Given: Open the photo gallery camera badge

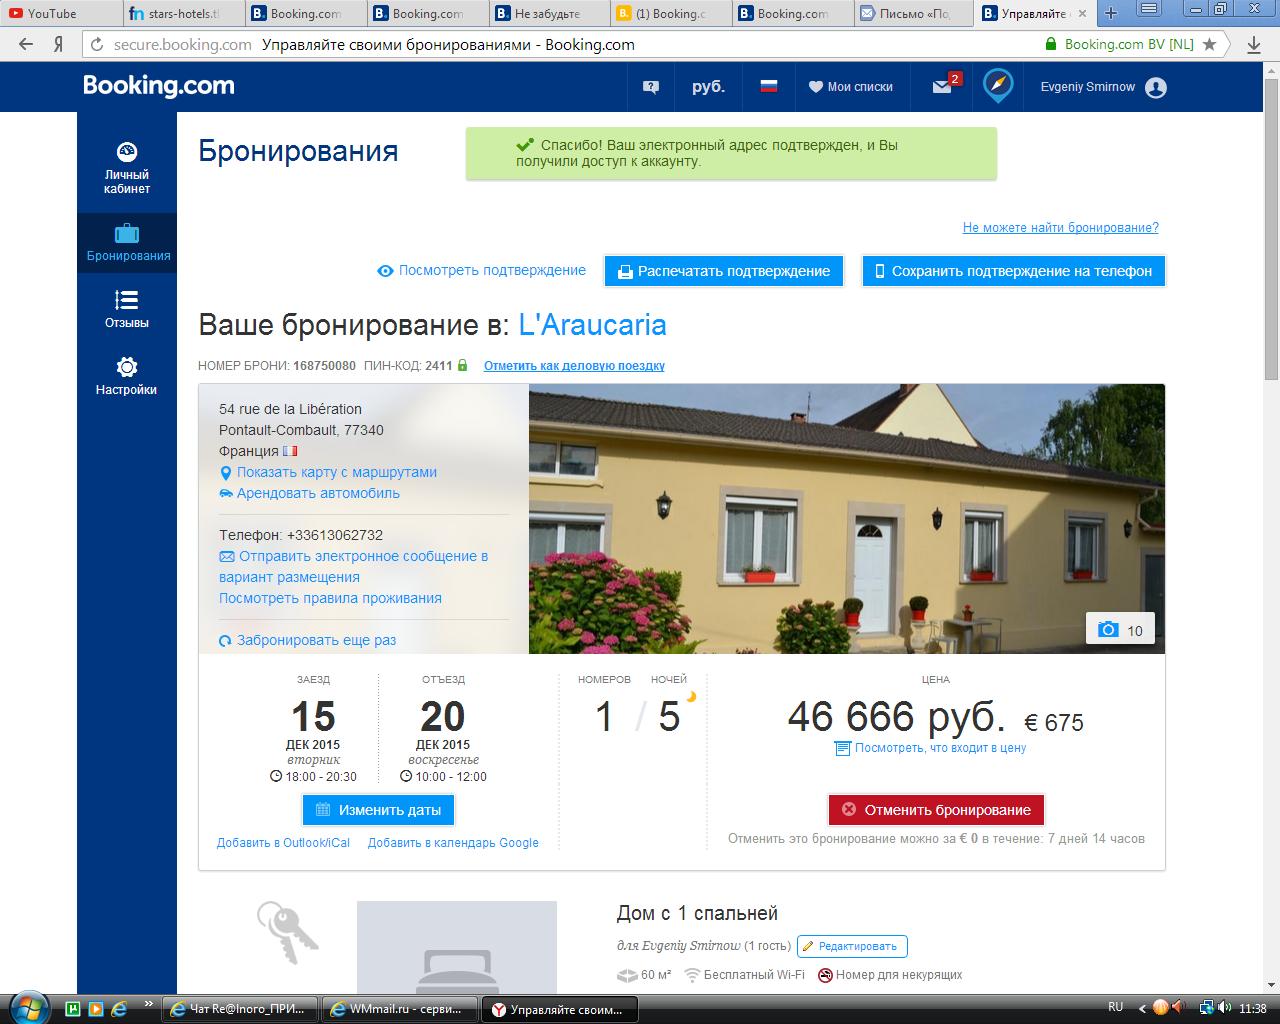Looking at the screenshot, I should coord(1120,629).
